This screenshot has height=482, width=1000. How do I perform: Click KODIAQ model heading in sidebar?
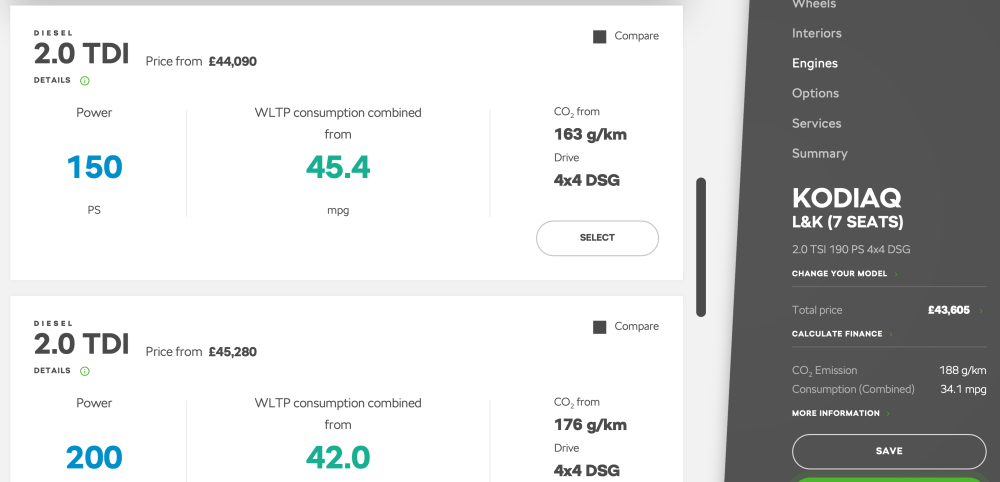[x=846, y=199]
